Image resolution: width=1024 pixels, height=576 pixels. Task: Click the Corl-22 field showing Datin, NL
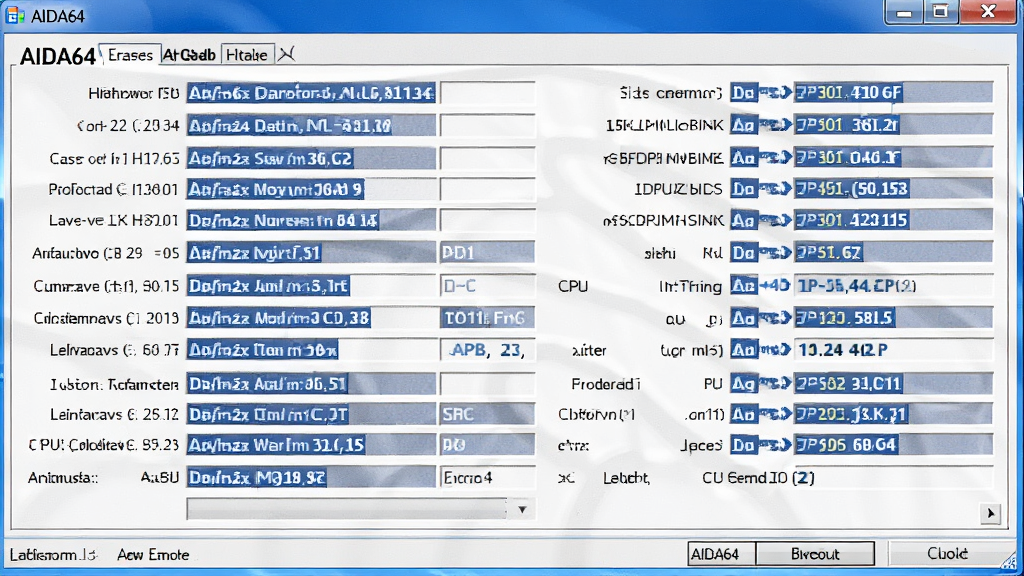pos(311,125)
